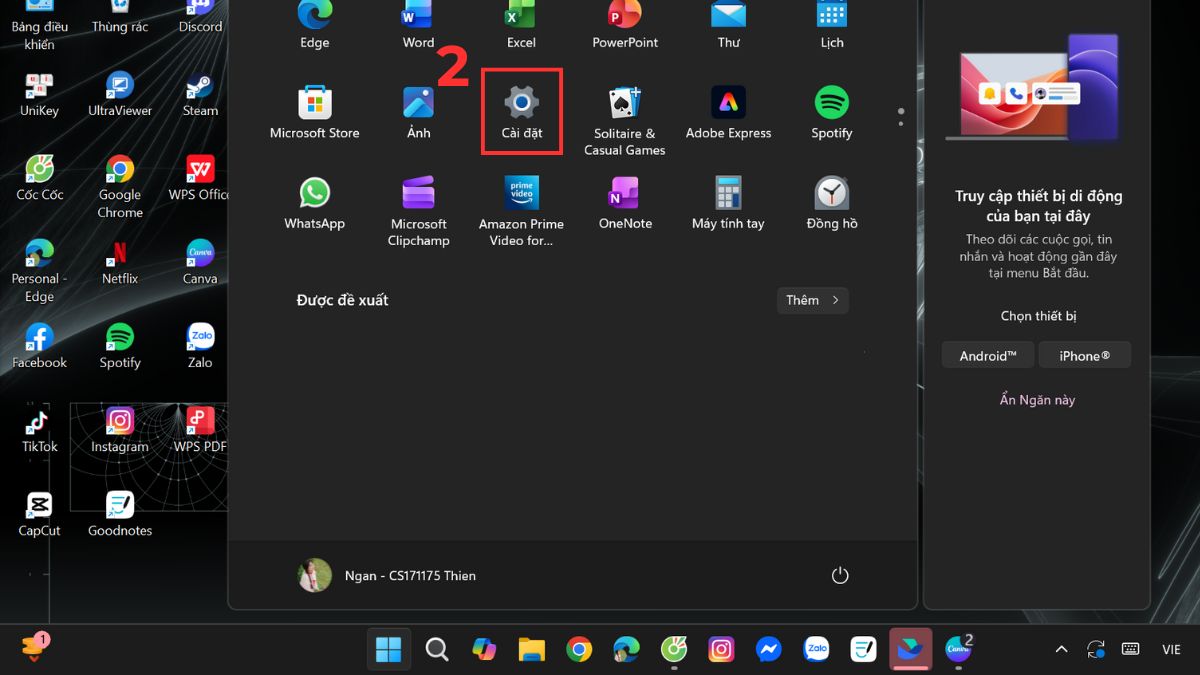Select Netflix desktop icon
The width and height of the screenshot is (1200, 675).
pos(120,262)
